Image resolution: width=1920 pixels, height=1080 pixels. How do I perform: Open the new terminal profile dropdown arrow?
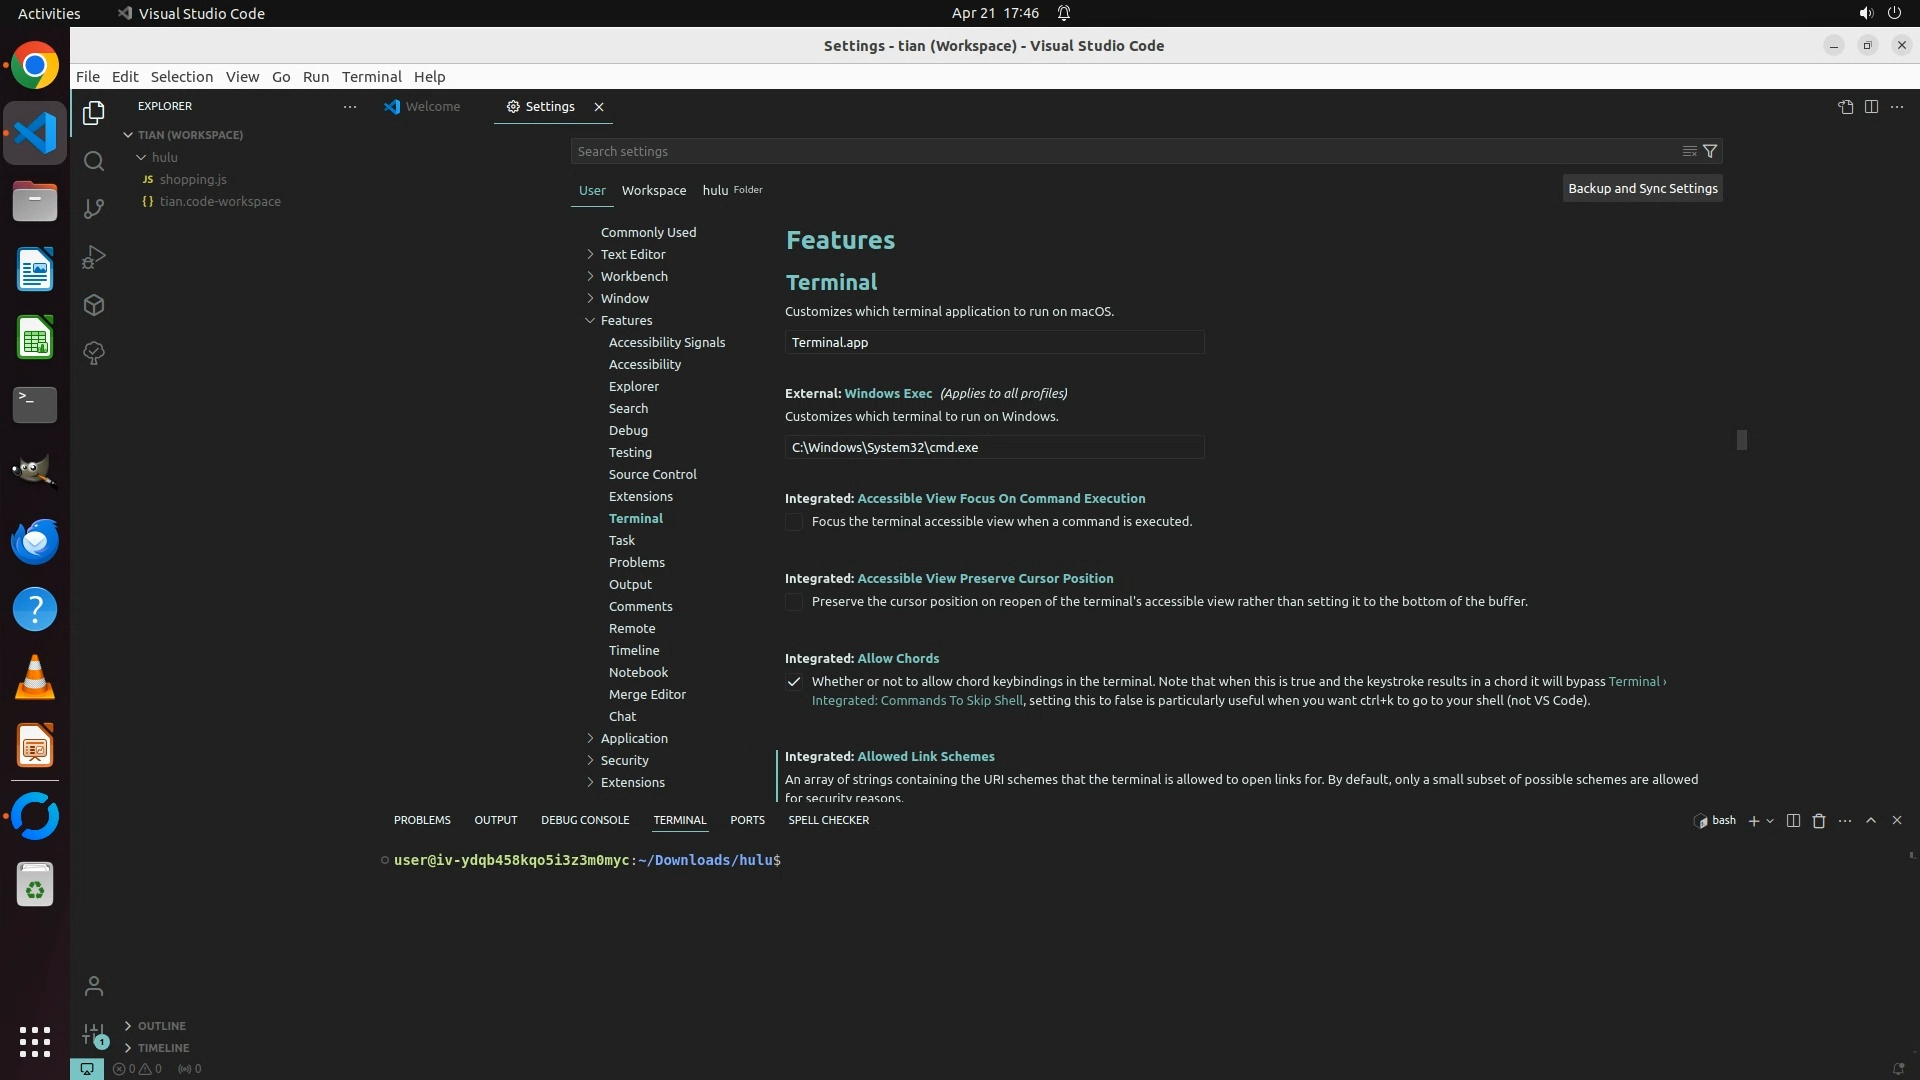point(1770,820)
